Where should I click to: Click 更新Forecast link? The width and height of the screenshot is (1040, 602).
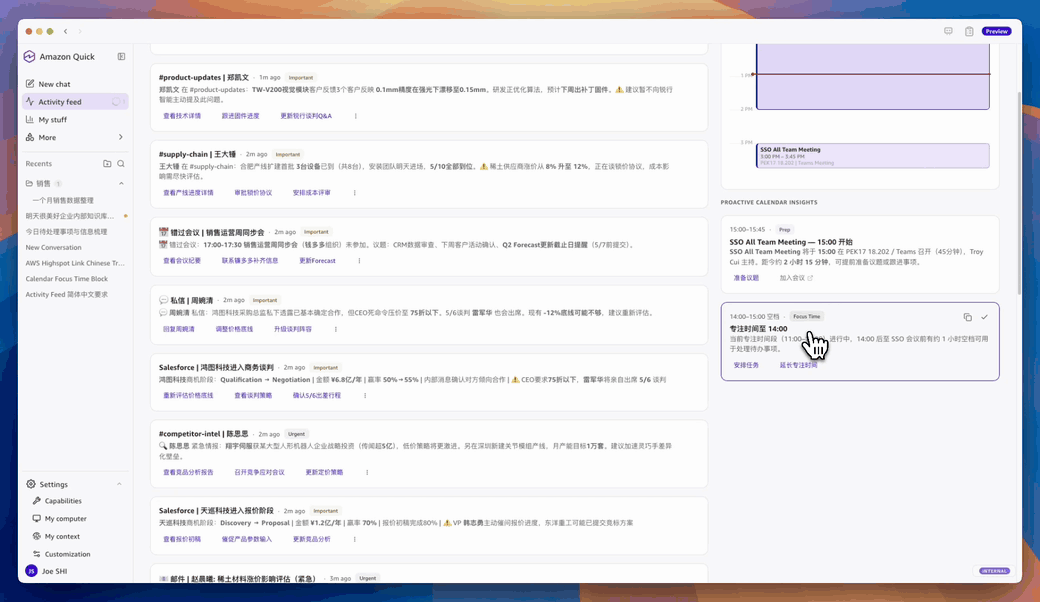tap(317, 261)
